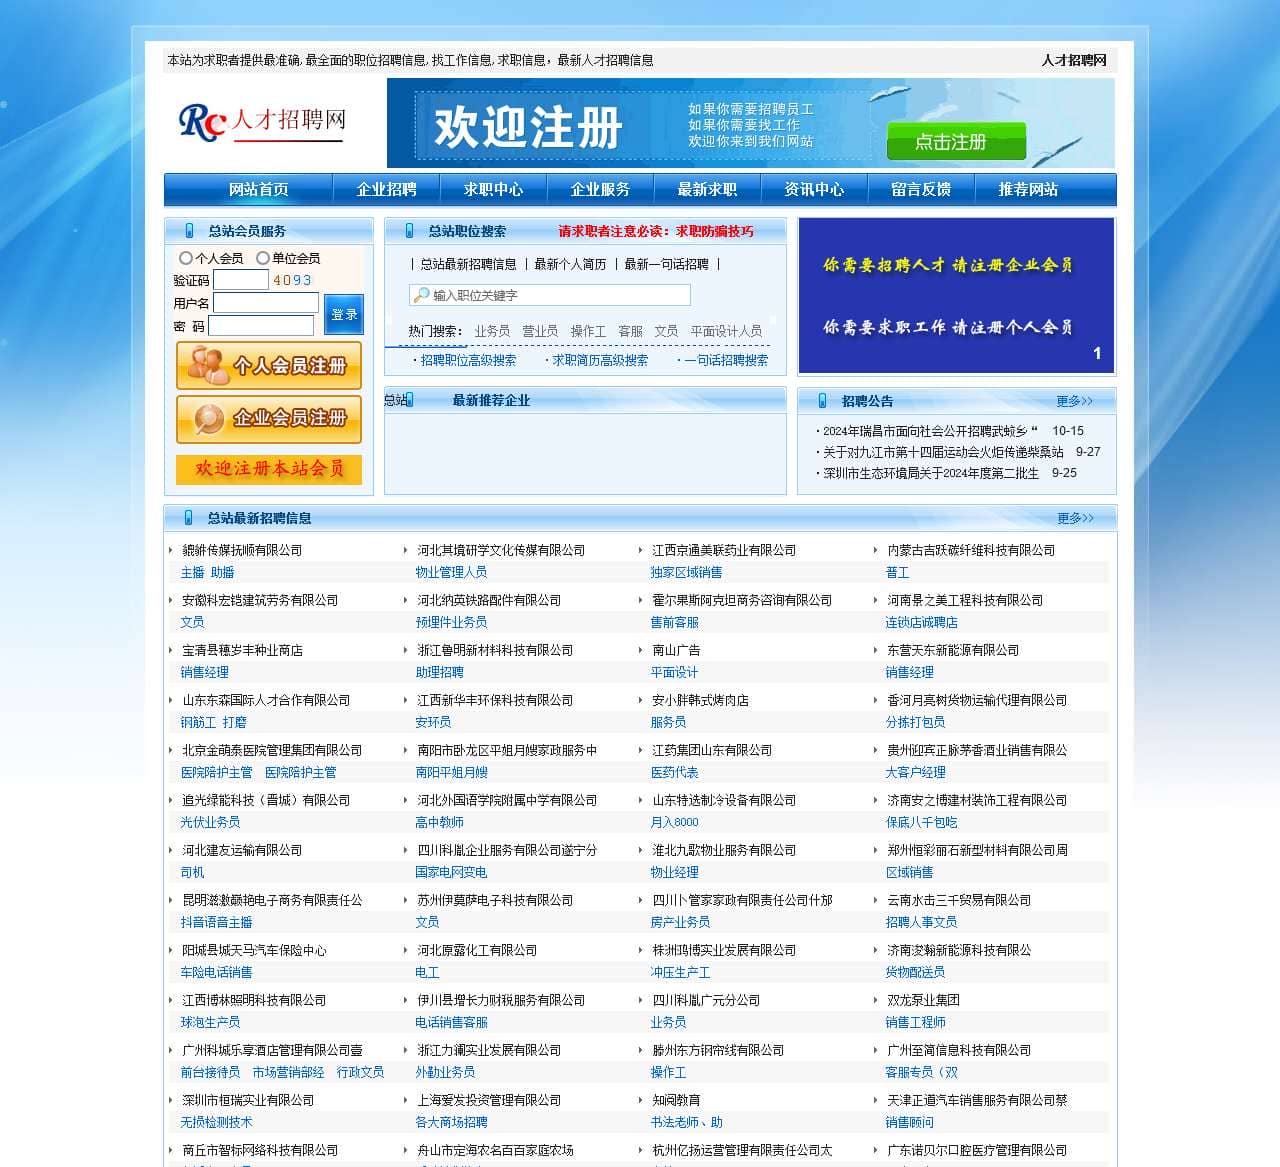Open the 深圳市生态环境局 announcement
The height and width of the screenshot is (1167, 1280).
[x=931, y=473]
